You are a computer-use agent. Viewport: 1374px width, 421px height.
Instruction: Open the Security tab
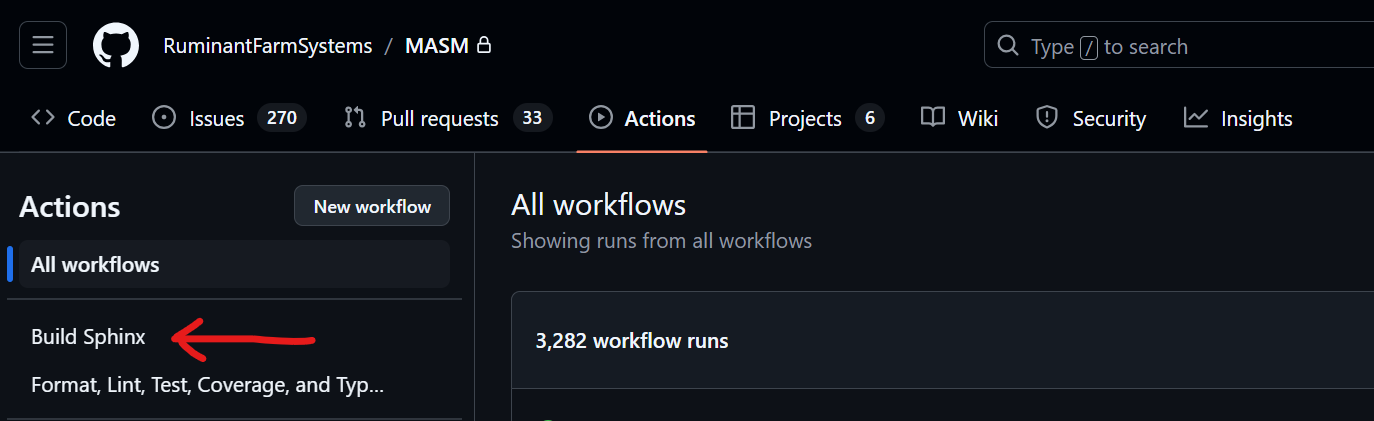click(1091, 118)
